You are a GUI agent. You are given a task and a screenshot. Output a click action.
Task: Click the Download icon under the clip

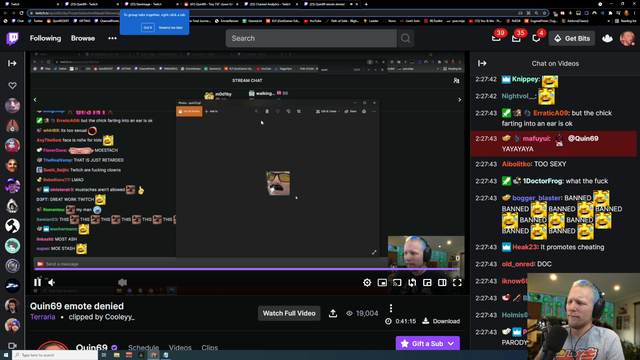pyautogui.click(x=426, y=321)
